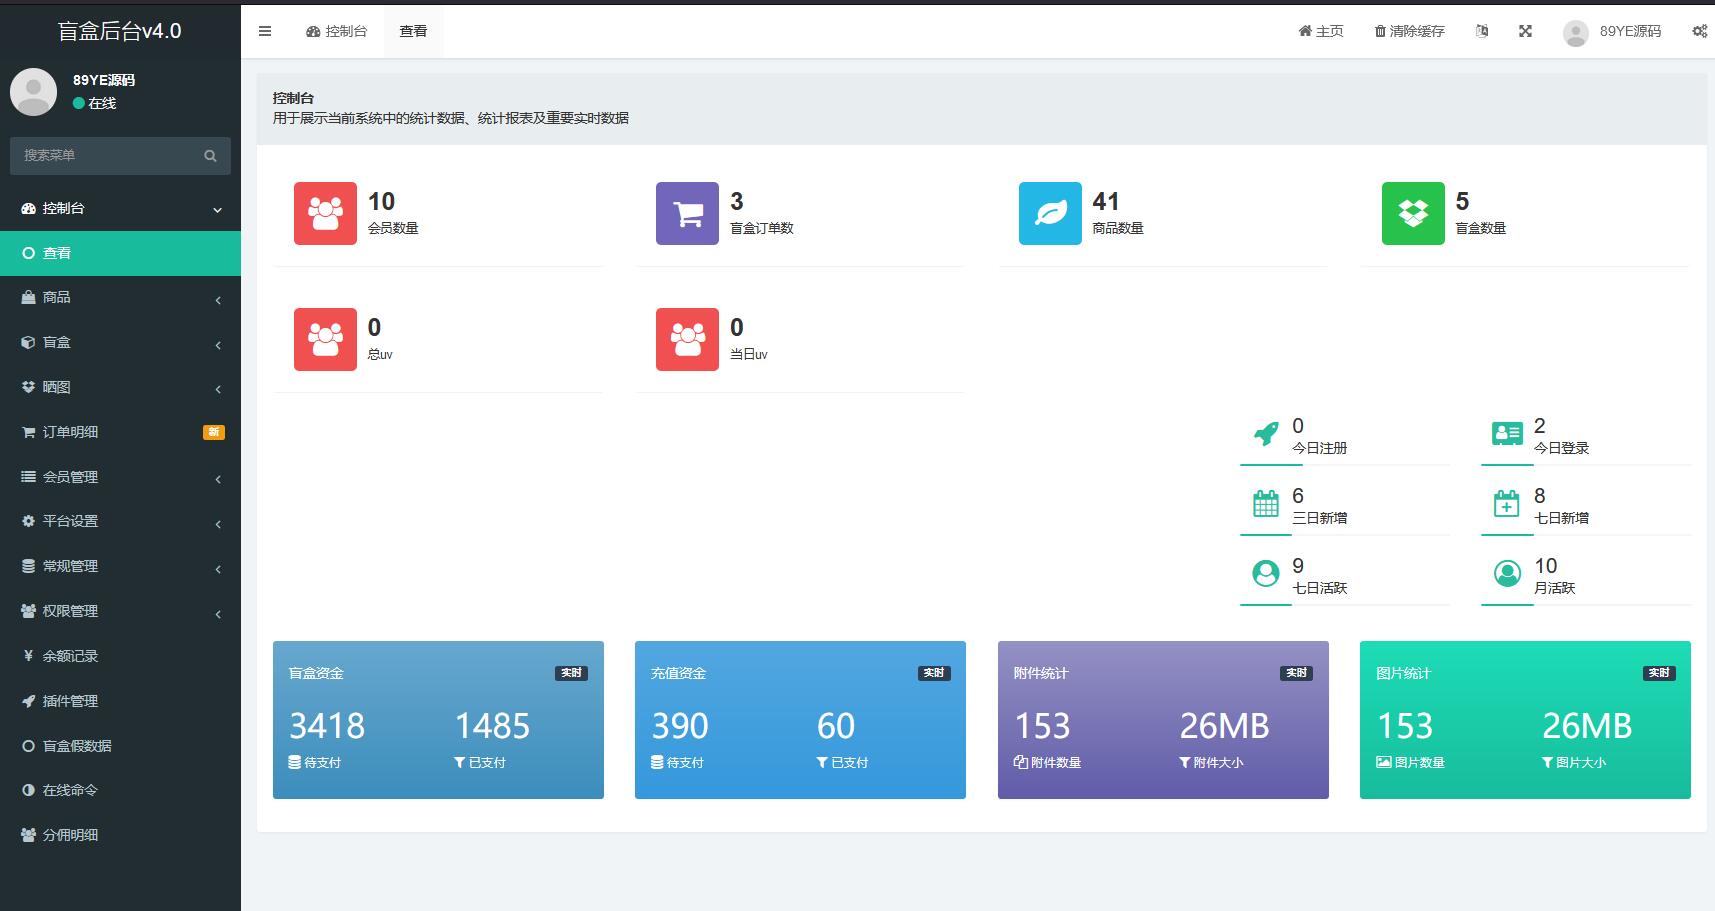Click the user circle icon for 七日活跃
This screenshot has width=1715, height=911.
1266,573
